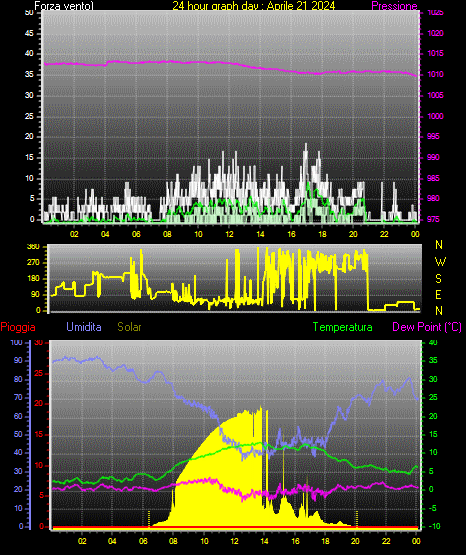Click the 'E' compass label beside direction graph
Image resolution: width=466 pixels, height=555 pixels.
(x=438, y=294)
